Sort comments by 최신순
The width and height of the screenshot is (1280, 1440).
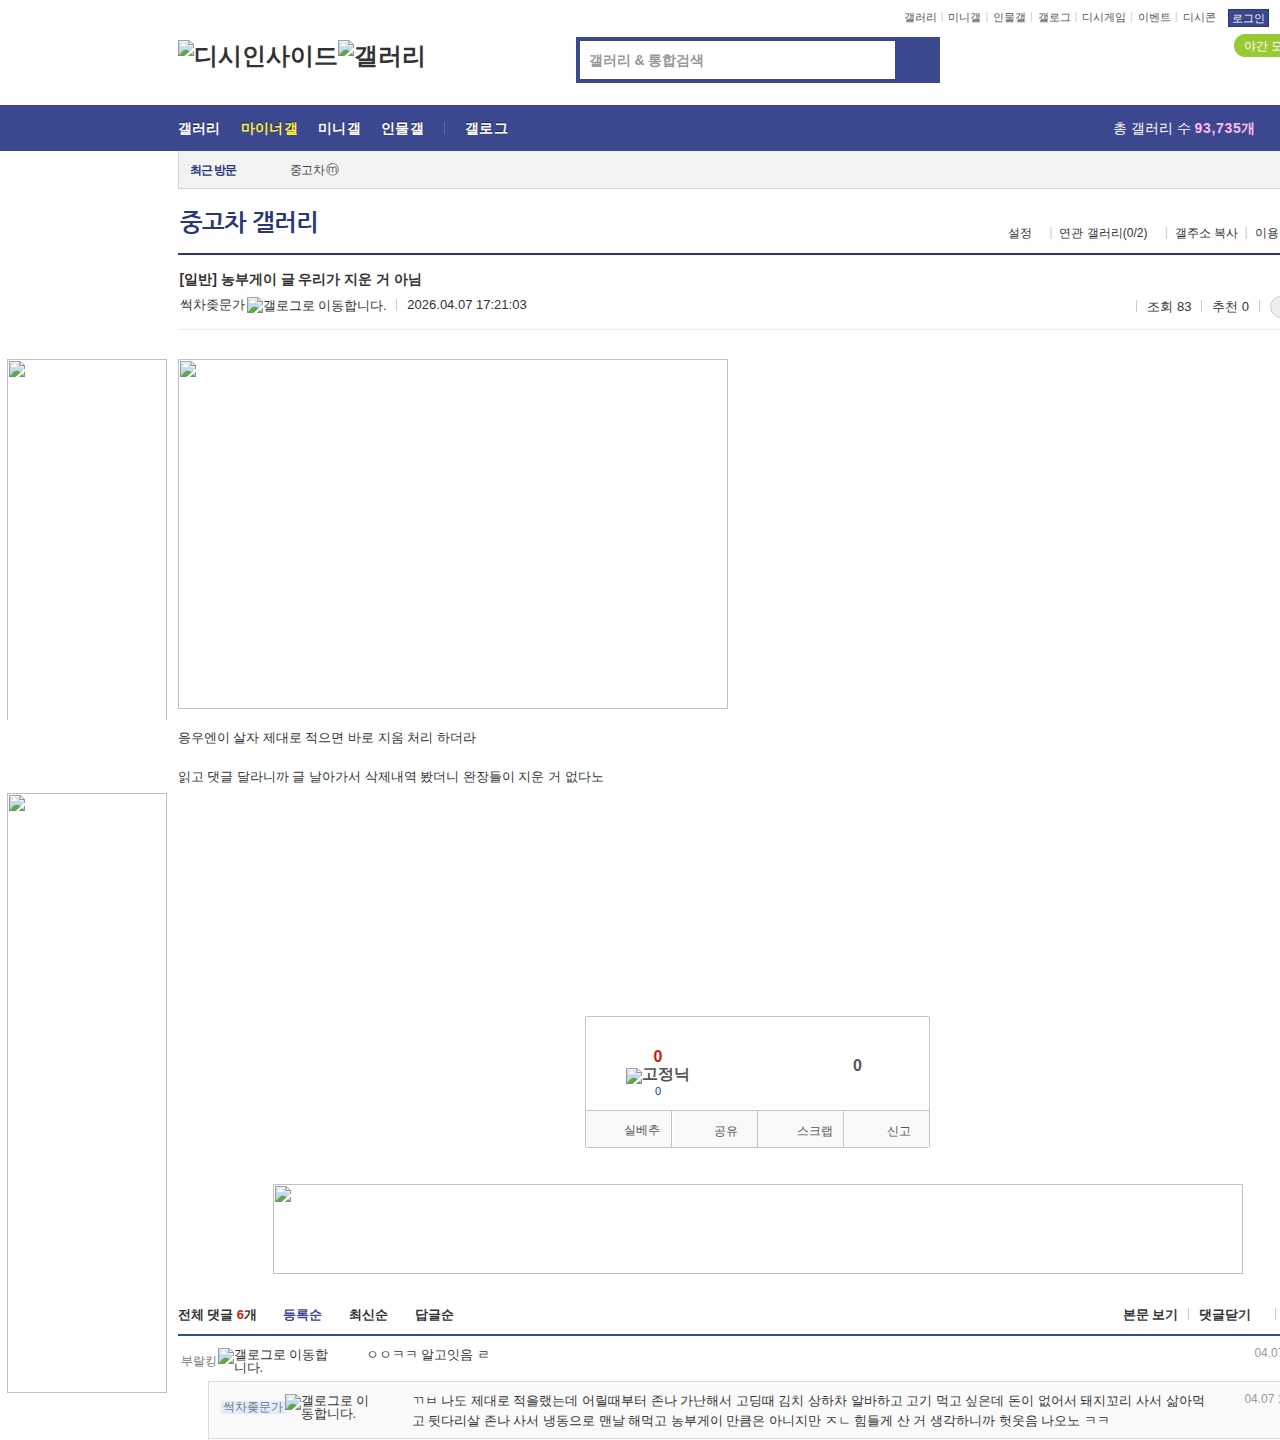tap(368, 1315)
